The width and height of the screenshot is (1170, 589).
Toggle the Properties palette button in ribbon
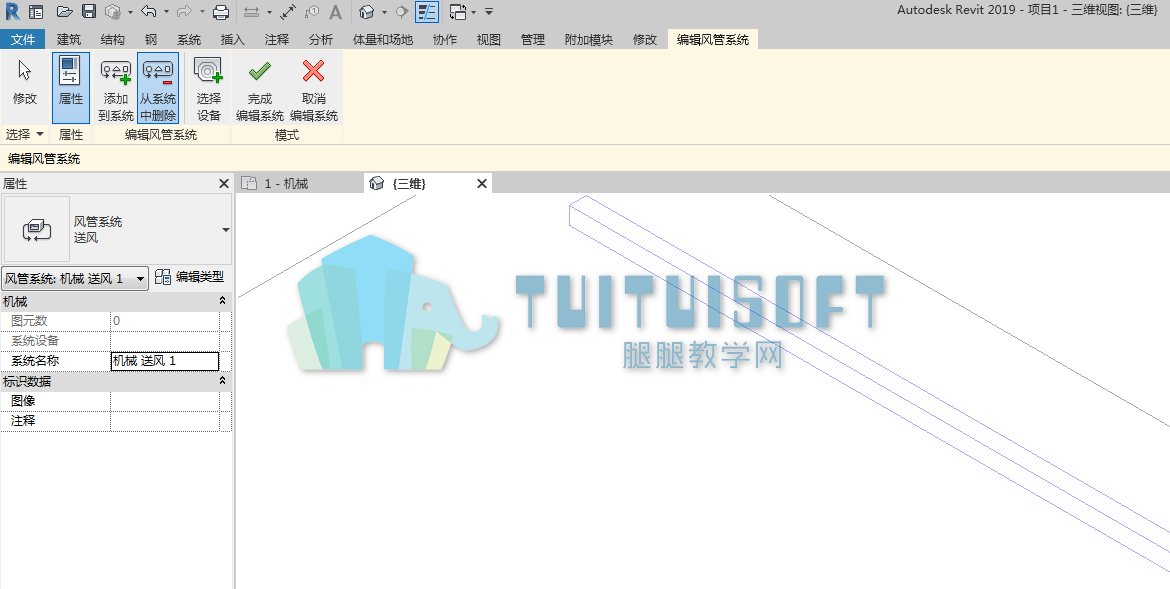click(x=71, y=88)
